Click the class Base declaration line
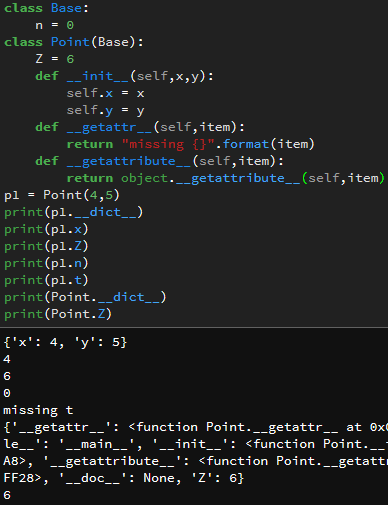388x505 pixels. pos(46,8)
